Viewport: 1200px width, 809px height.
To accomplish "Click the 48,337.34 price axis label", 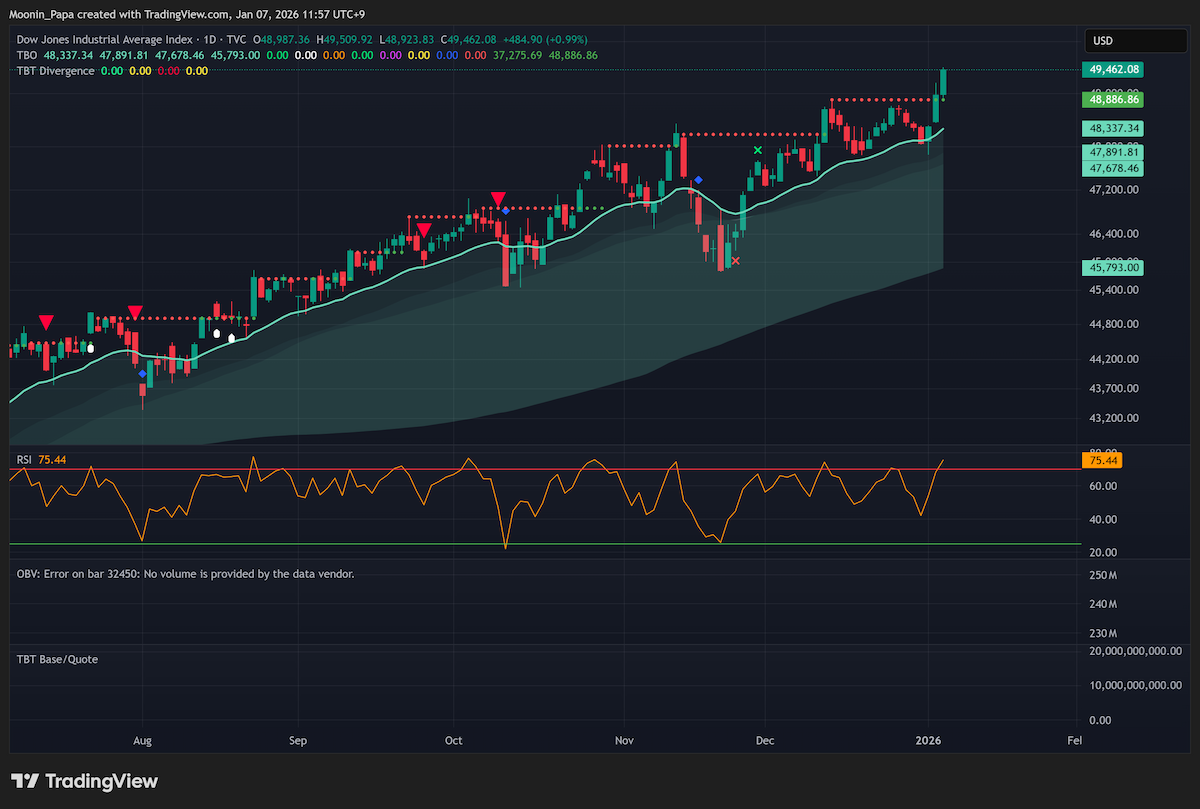I will [x=1115, y=129].
